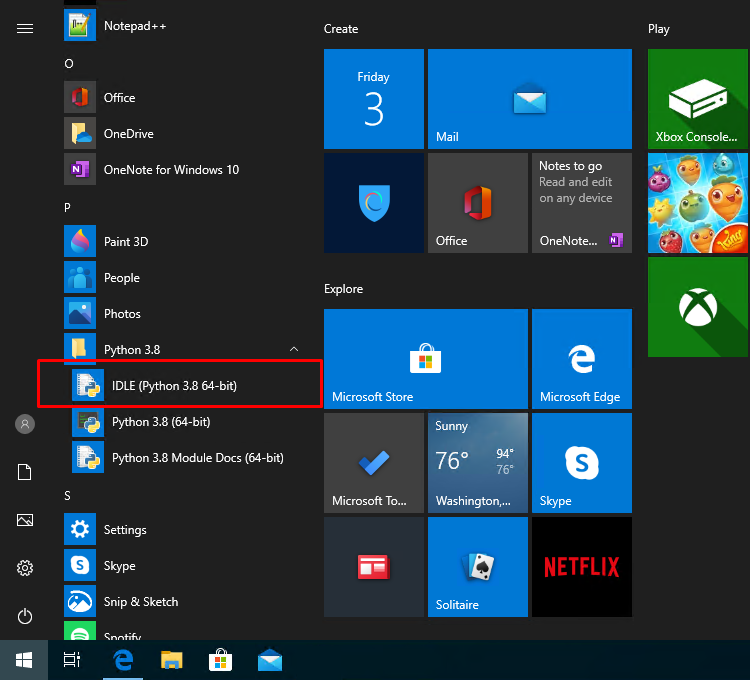Click the Power button in the sidebar
This screenshot has height=680, width=750.
[x=25, y=616]
